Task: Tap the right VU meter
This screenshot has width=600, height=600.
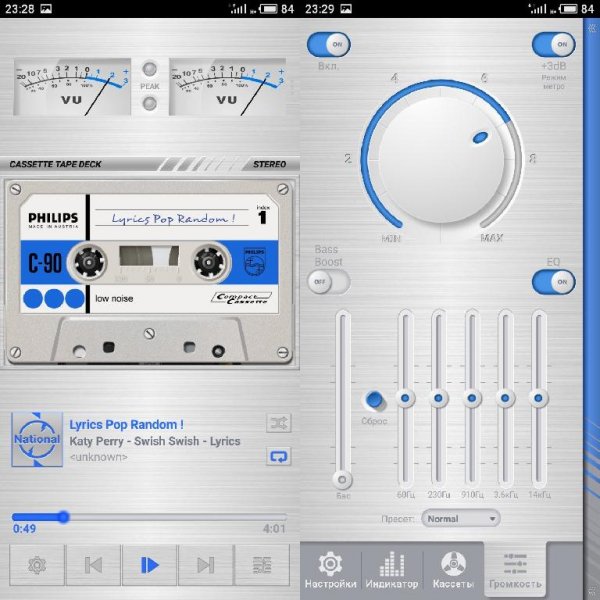Action: (228, 87)
